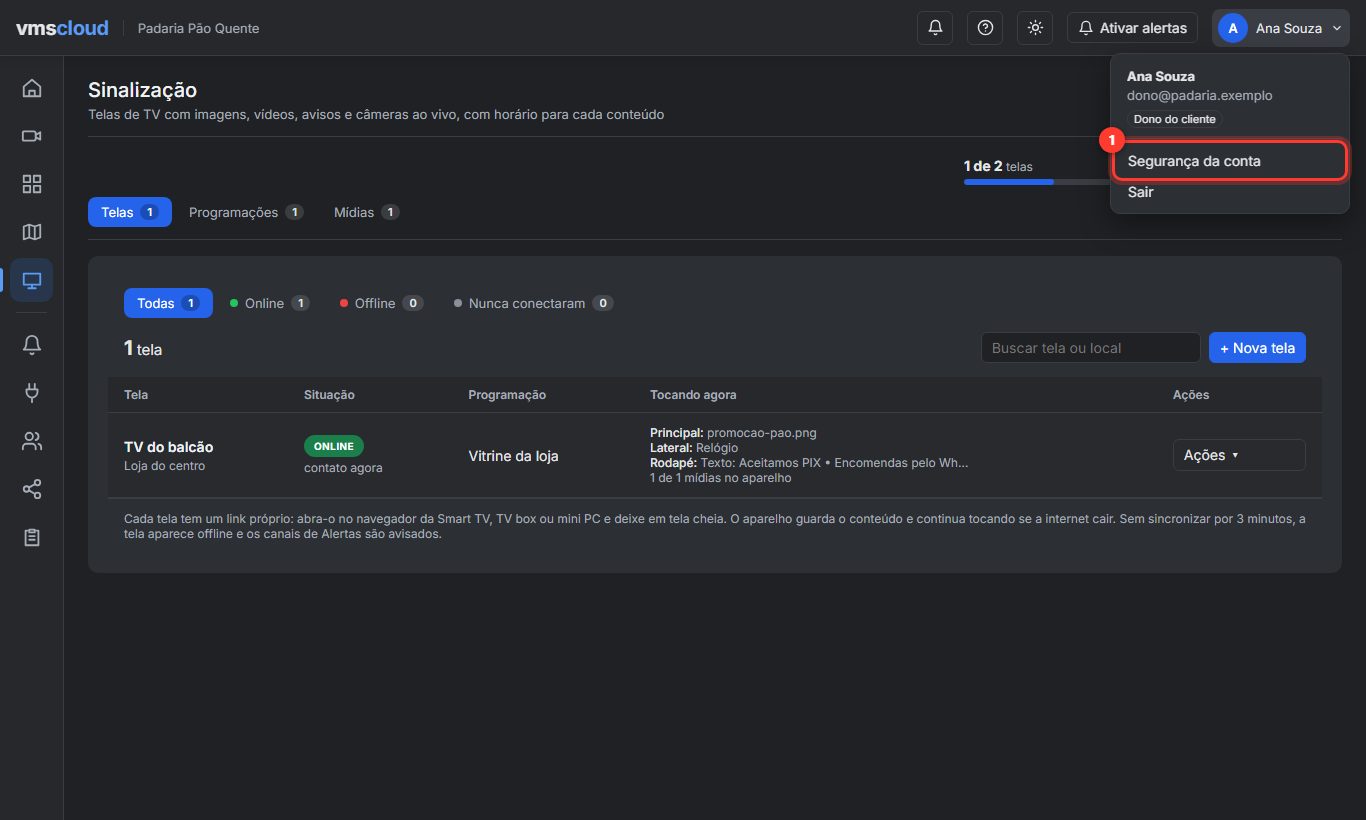
Task: Open the power plug icon in sidebar
Action: pos(32,392)
